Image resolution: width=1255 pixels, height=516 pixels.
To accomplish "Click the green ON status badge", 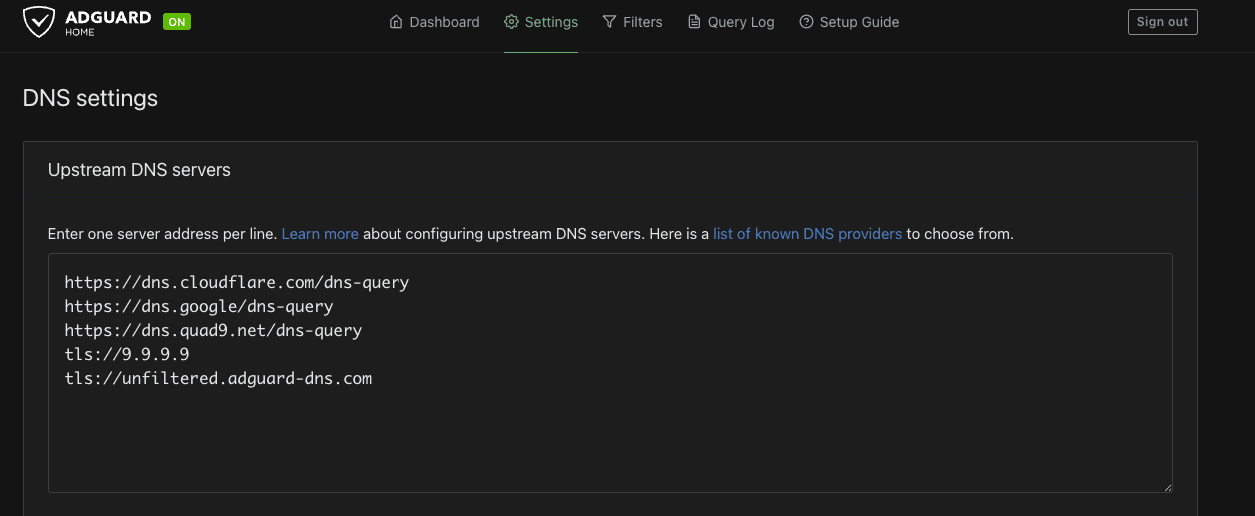I will 177,21.
